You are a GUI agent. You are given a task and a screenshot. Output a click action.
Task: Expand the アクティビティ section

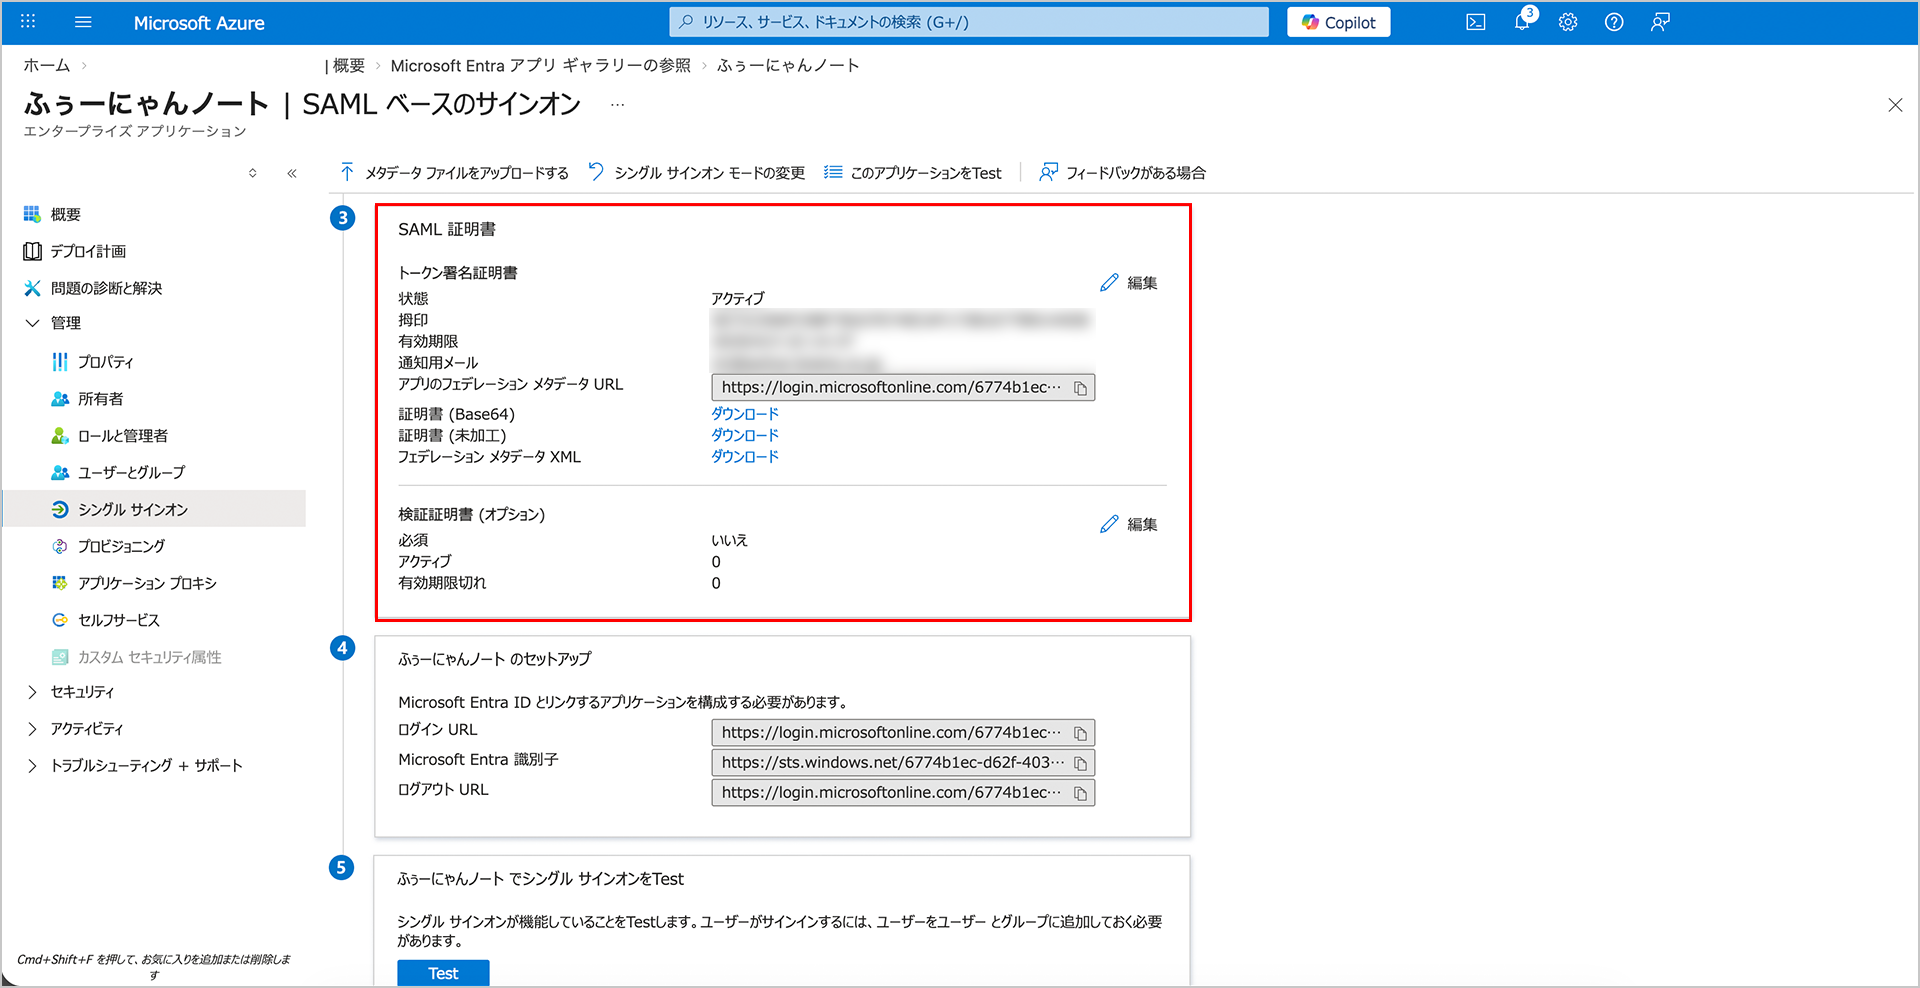pos(33,729)
